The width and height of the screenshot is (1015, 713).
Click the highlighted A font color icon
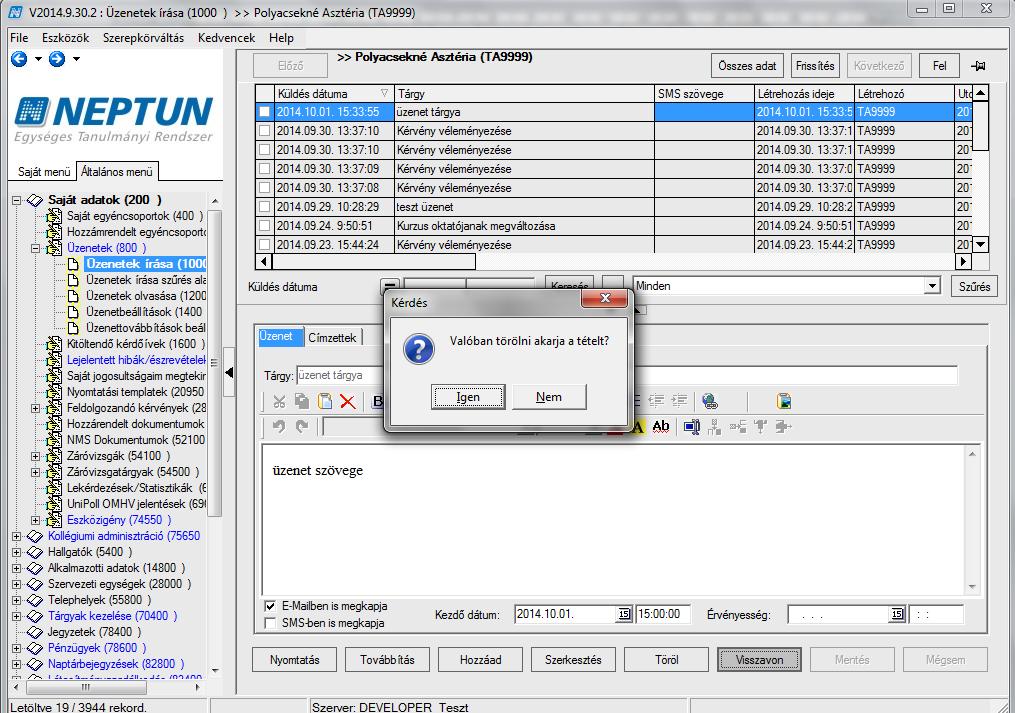click(x=638, y=426)
